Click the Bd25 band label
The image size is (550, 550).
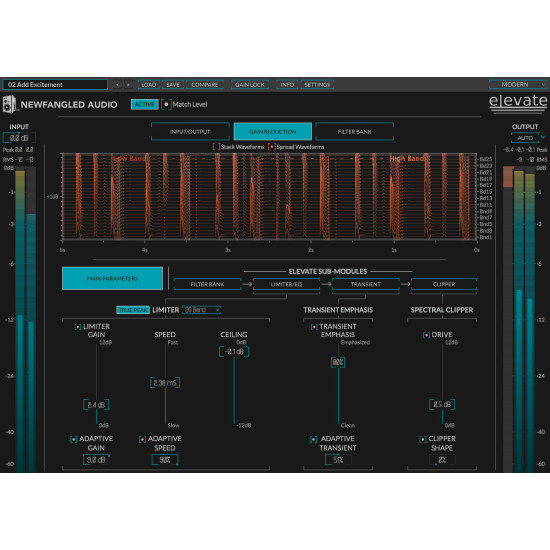point(486,159)
